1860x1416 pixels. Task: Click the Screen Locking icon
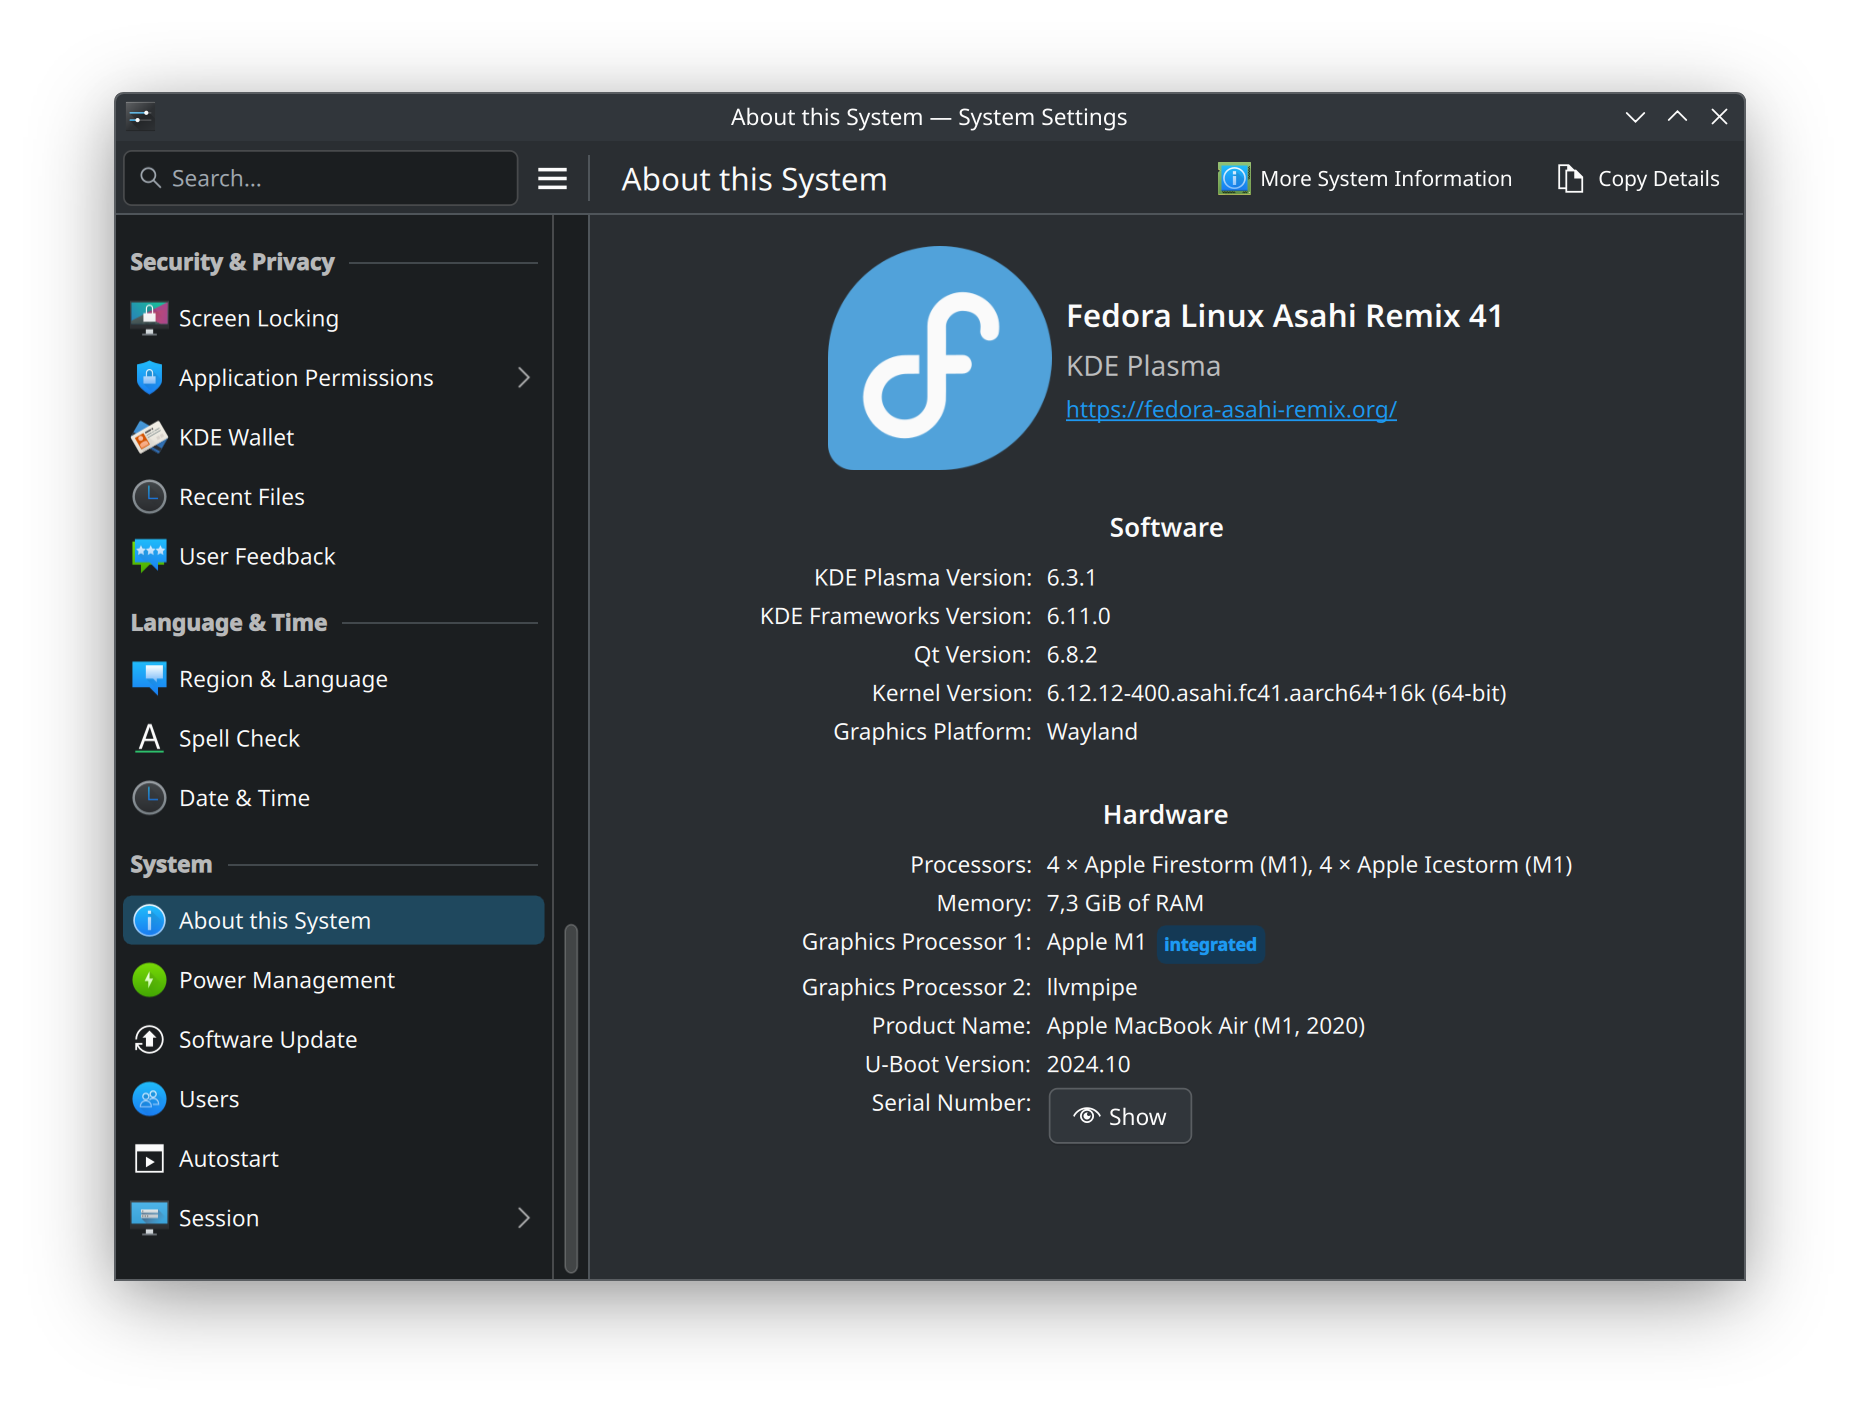[x=150, y=318]
